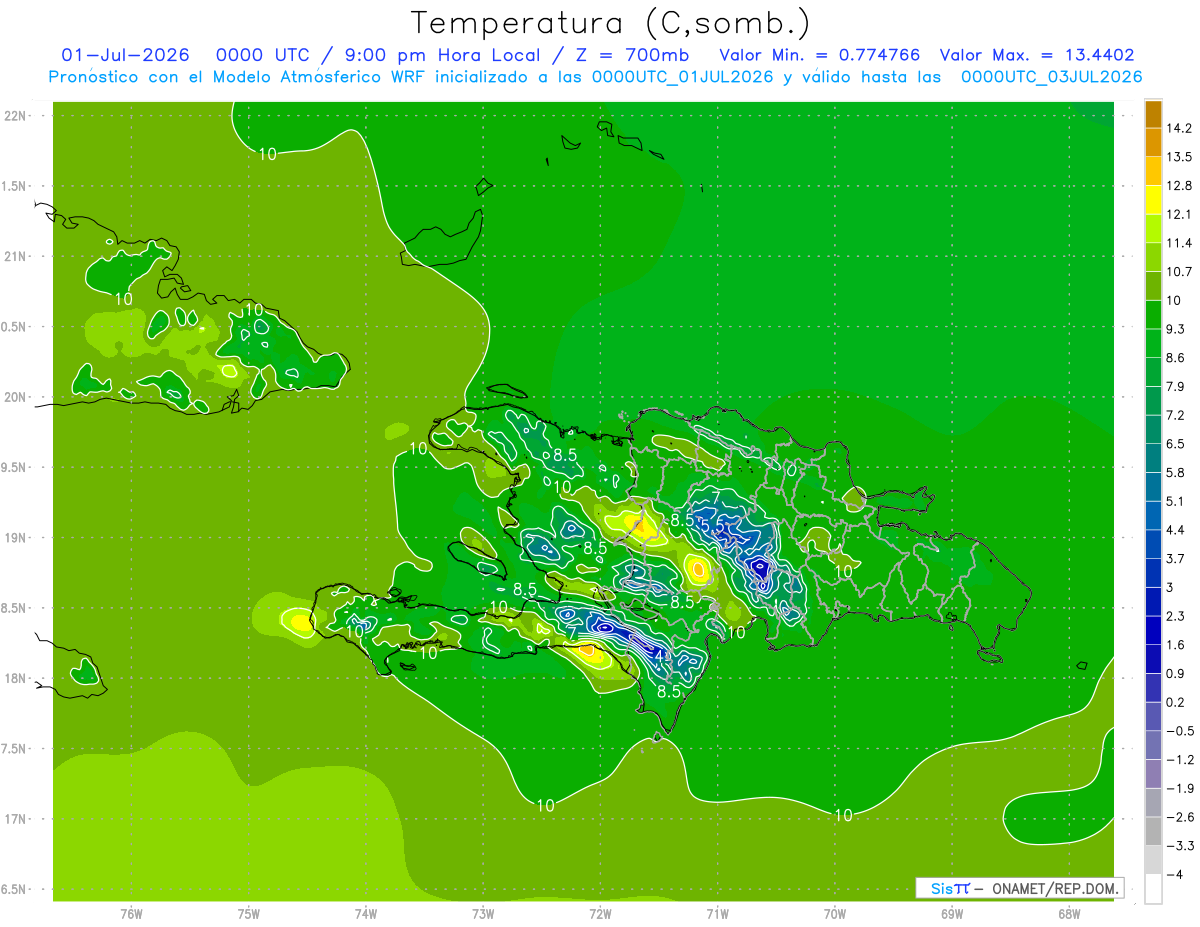Select colorbar tick label '0.2'
The height and width of the screenshot is (927, 1200).
pyautogui.click(x=1177, y=702)
